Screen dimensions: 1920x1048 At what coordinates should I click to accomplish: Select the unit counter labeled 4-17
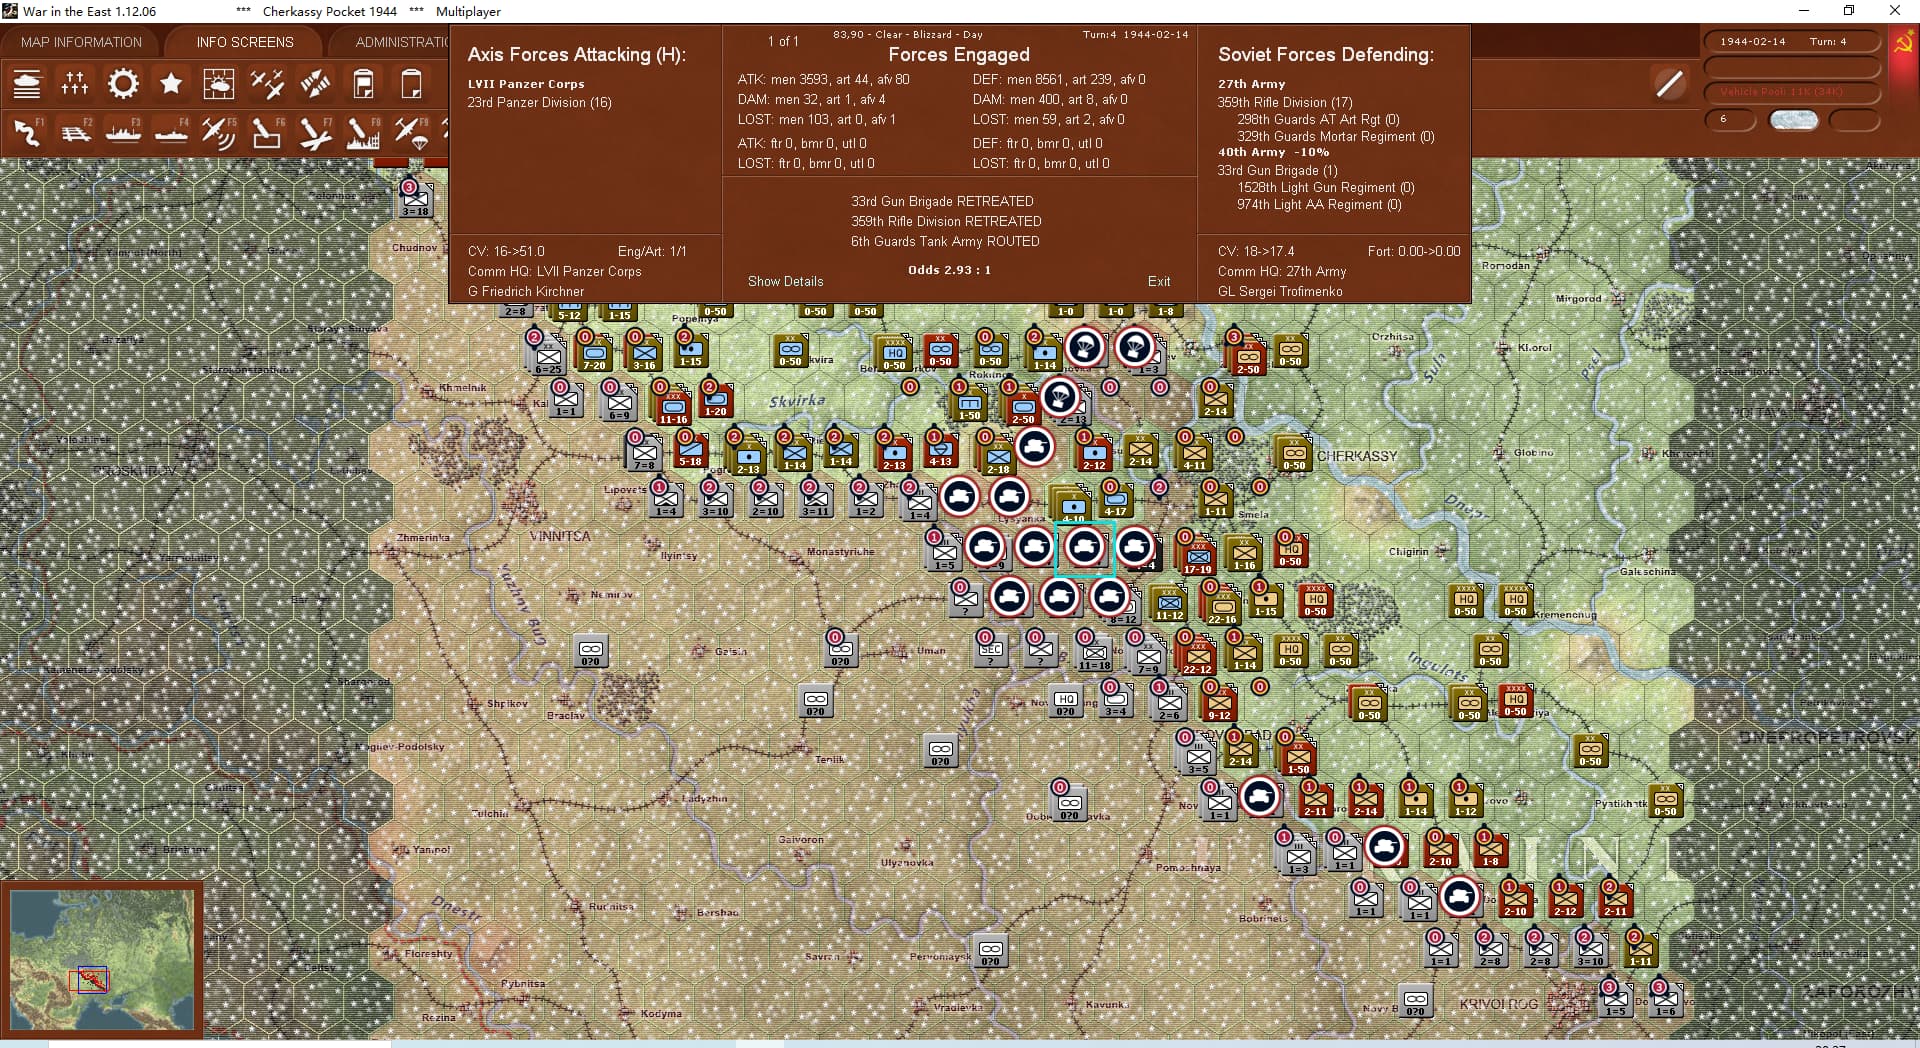coord(1116,499)
